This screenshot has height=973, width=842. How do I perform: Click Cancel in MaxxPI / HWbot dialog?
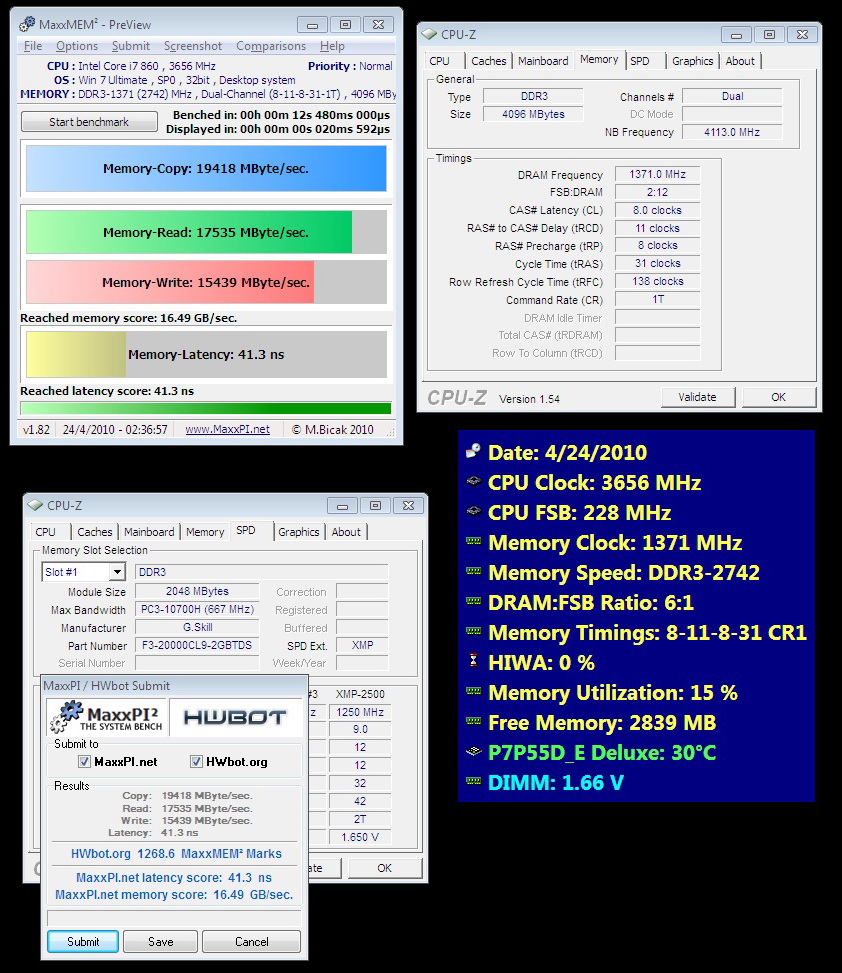click(x=252, y=941)
